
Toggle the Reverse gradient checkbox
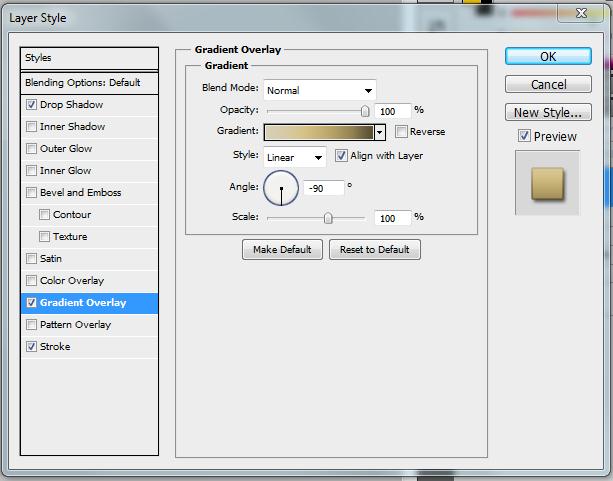click(401, 132)
